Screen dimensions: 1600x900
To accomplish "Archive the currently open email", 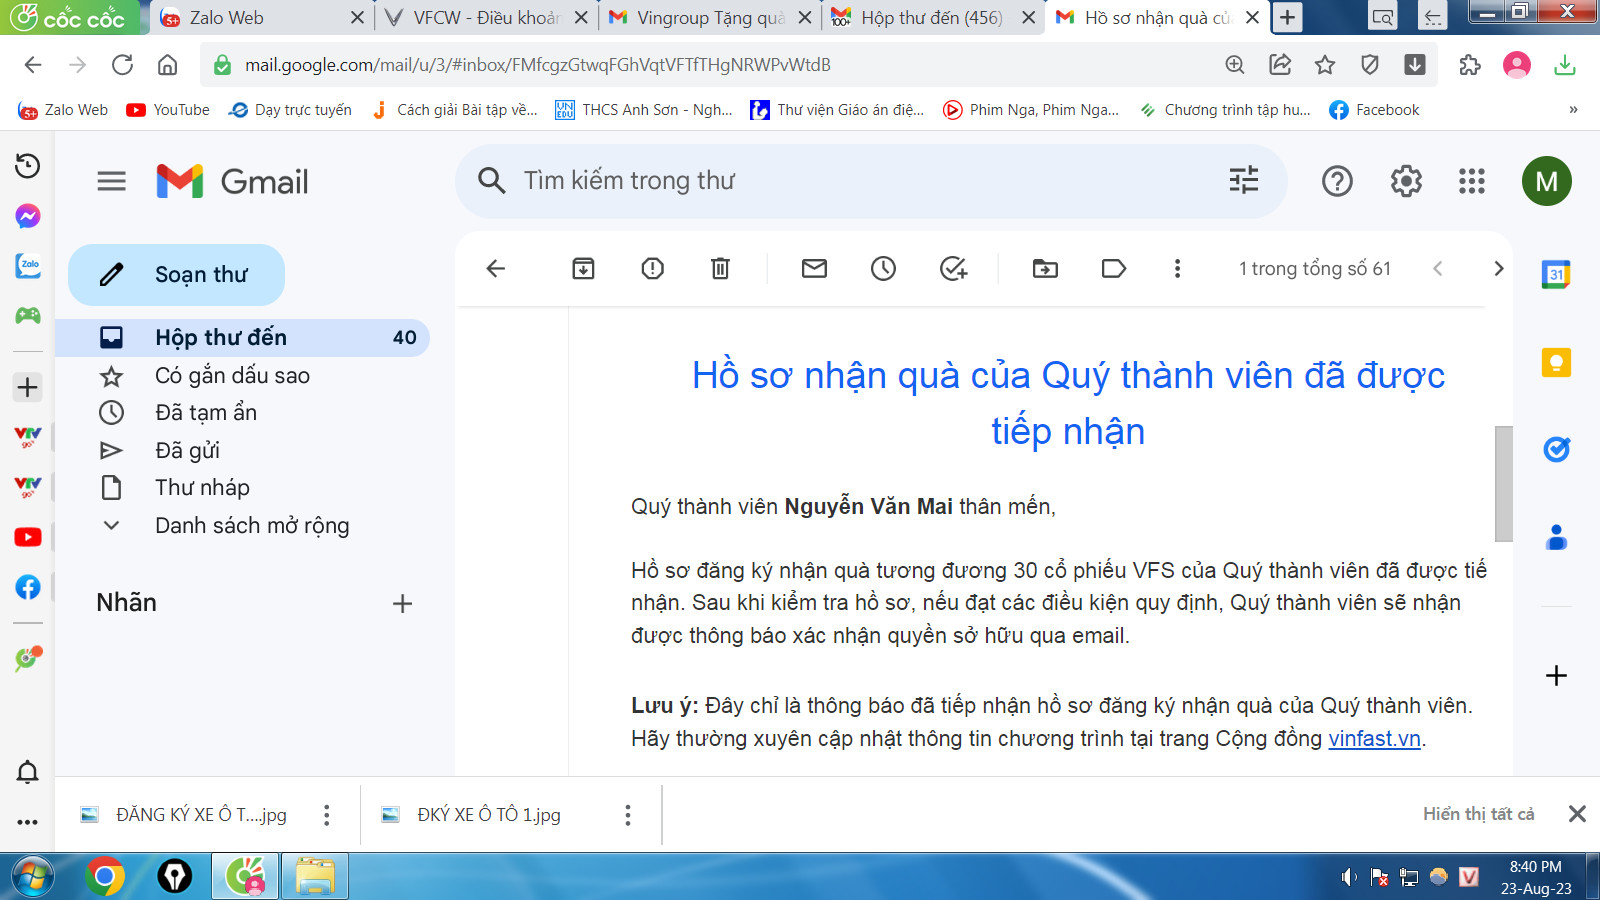I will pos(583,268).
